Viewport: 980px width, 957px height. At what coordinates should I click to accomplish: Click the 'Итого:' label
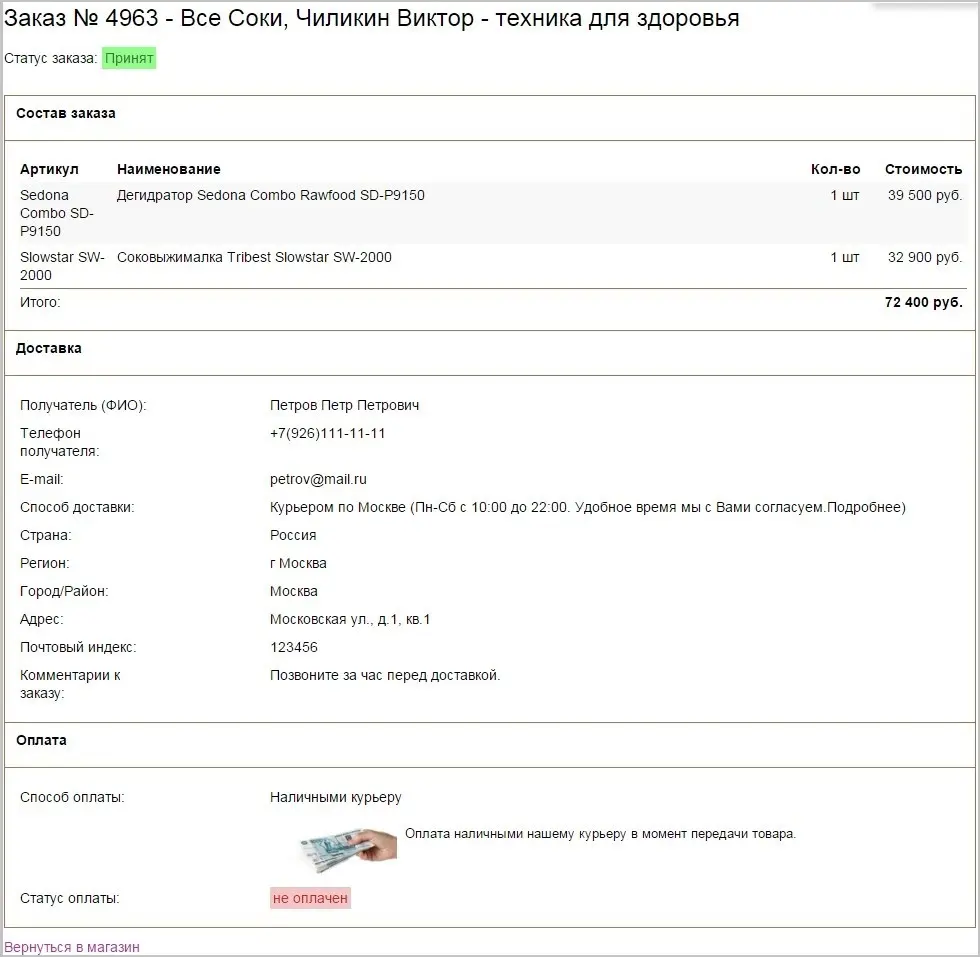(40, 303)
